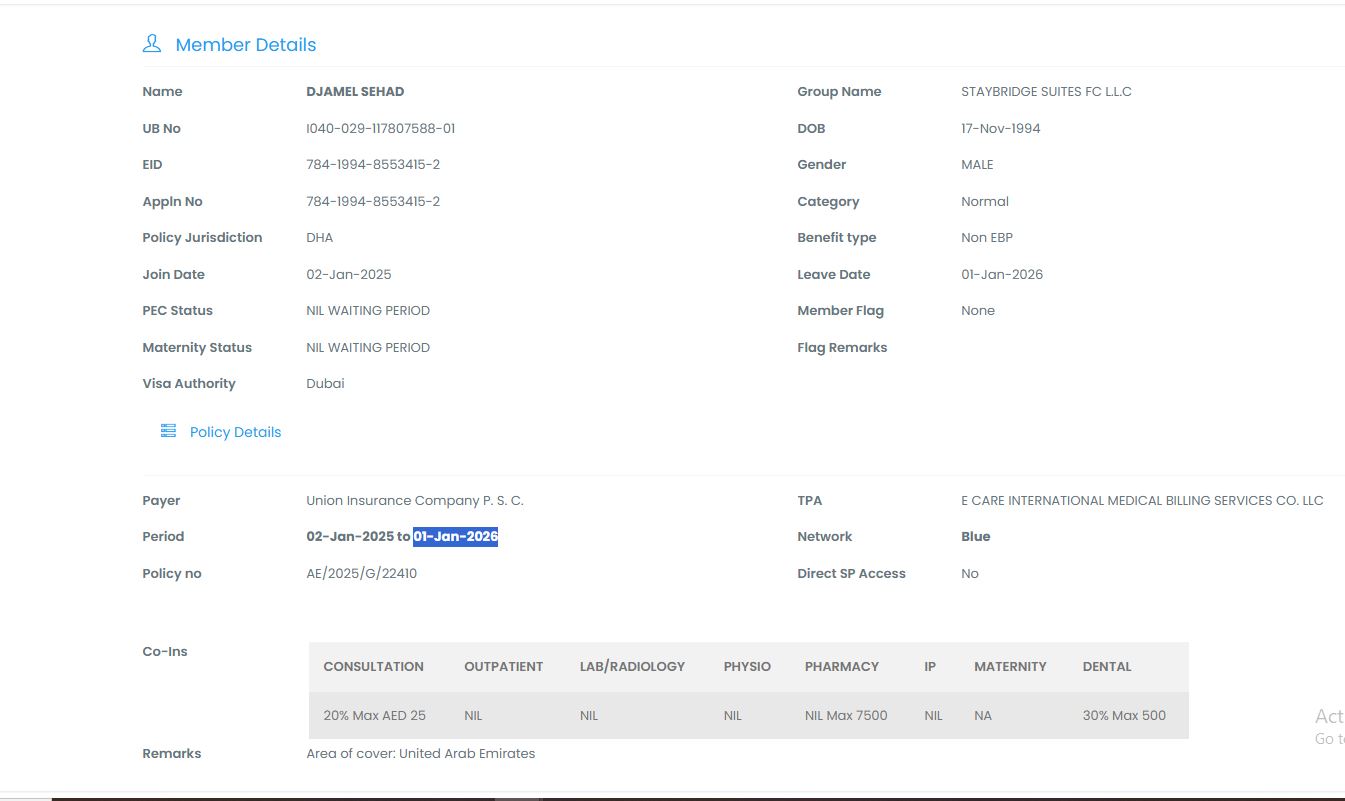This screenshot has width=1345, height=801.
Task: Click the DOB value 17-Nov-1994
Action: coord(1001,129)
